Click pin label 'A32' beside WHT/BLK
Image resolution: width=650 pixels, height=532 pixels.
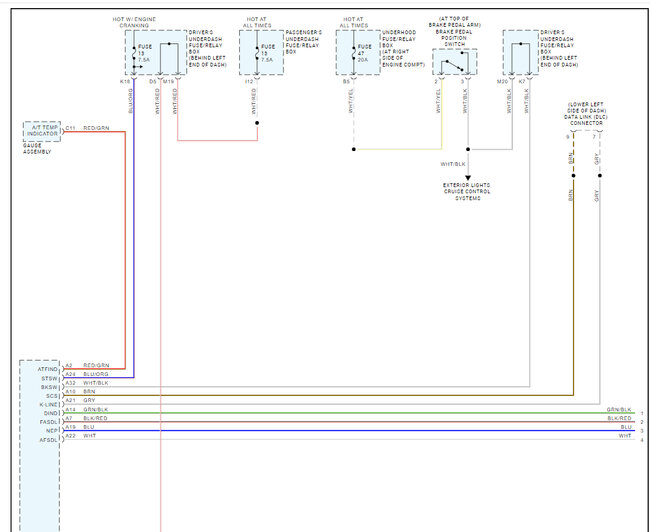coord(70,383)
